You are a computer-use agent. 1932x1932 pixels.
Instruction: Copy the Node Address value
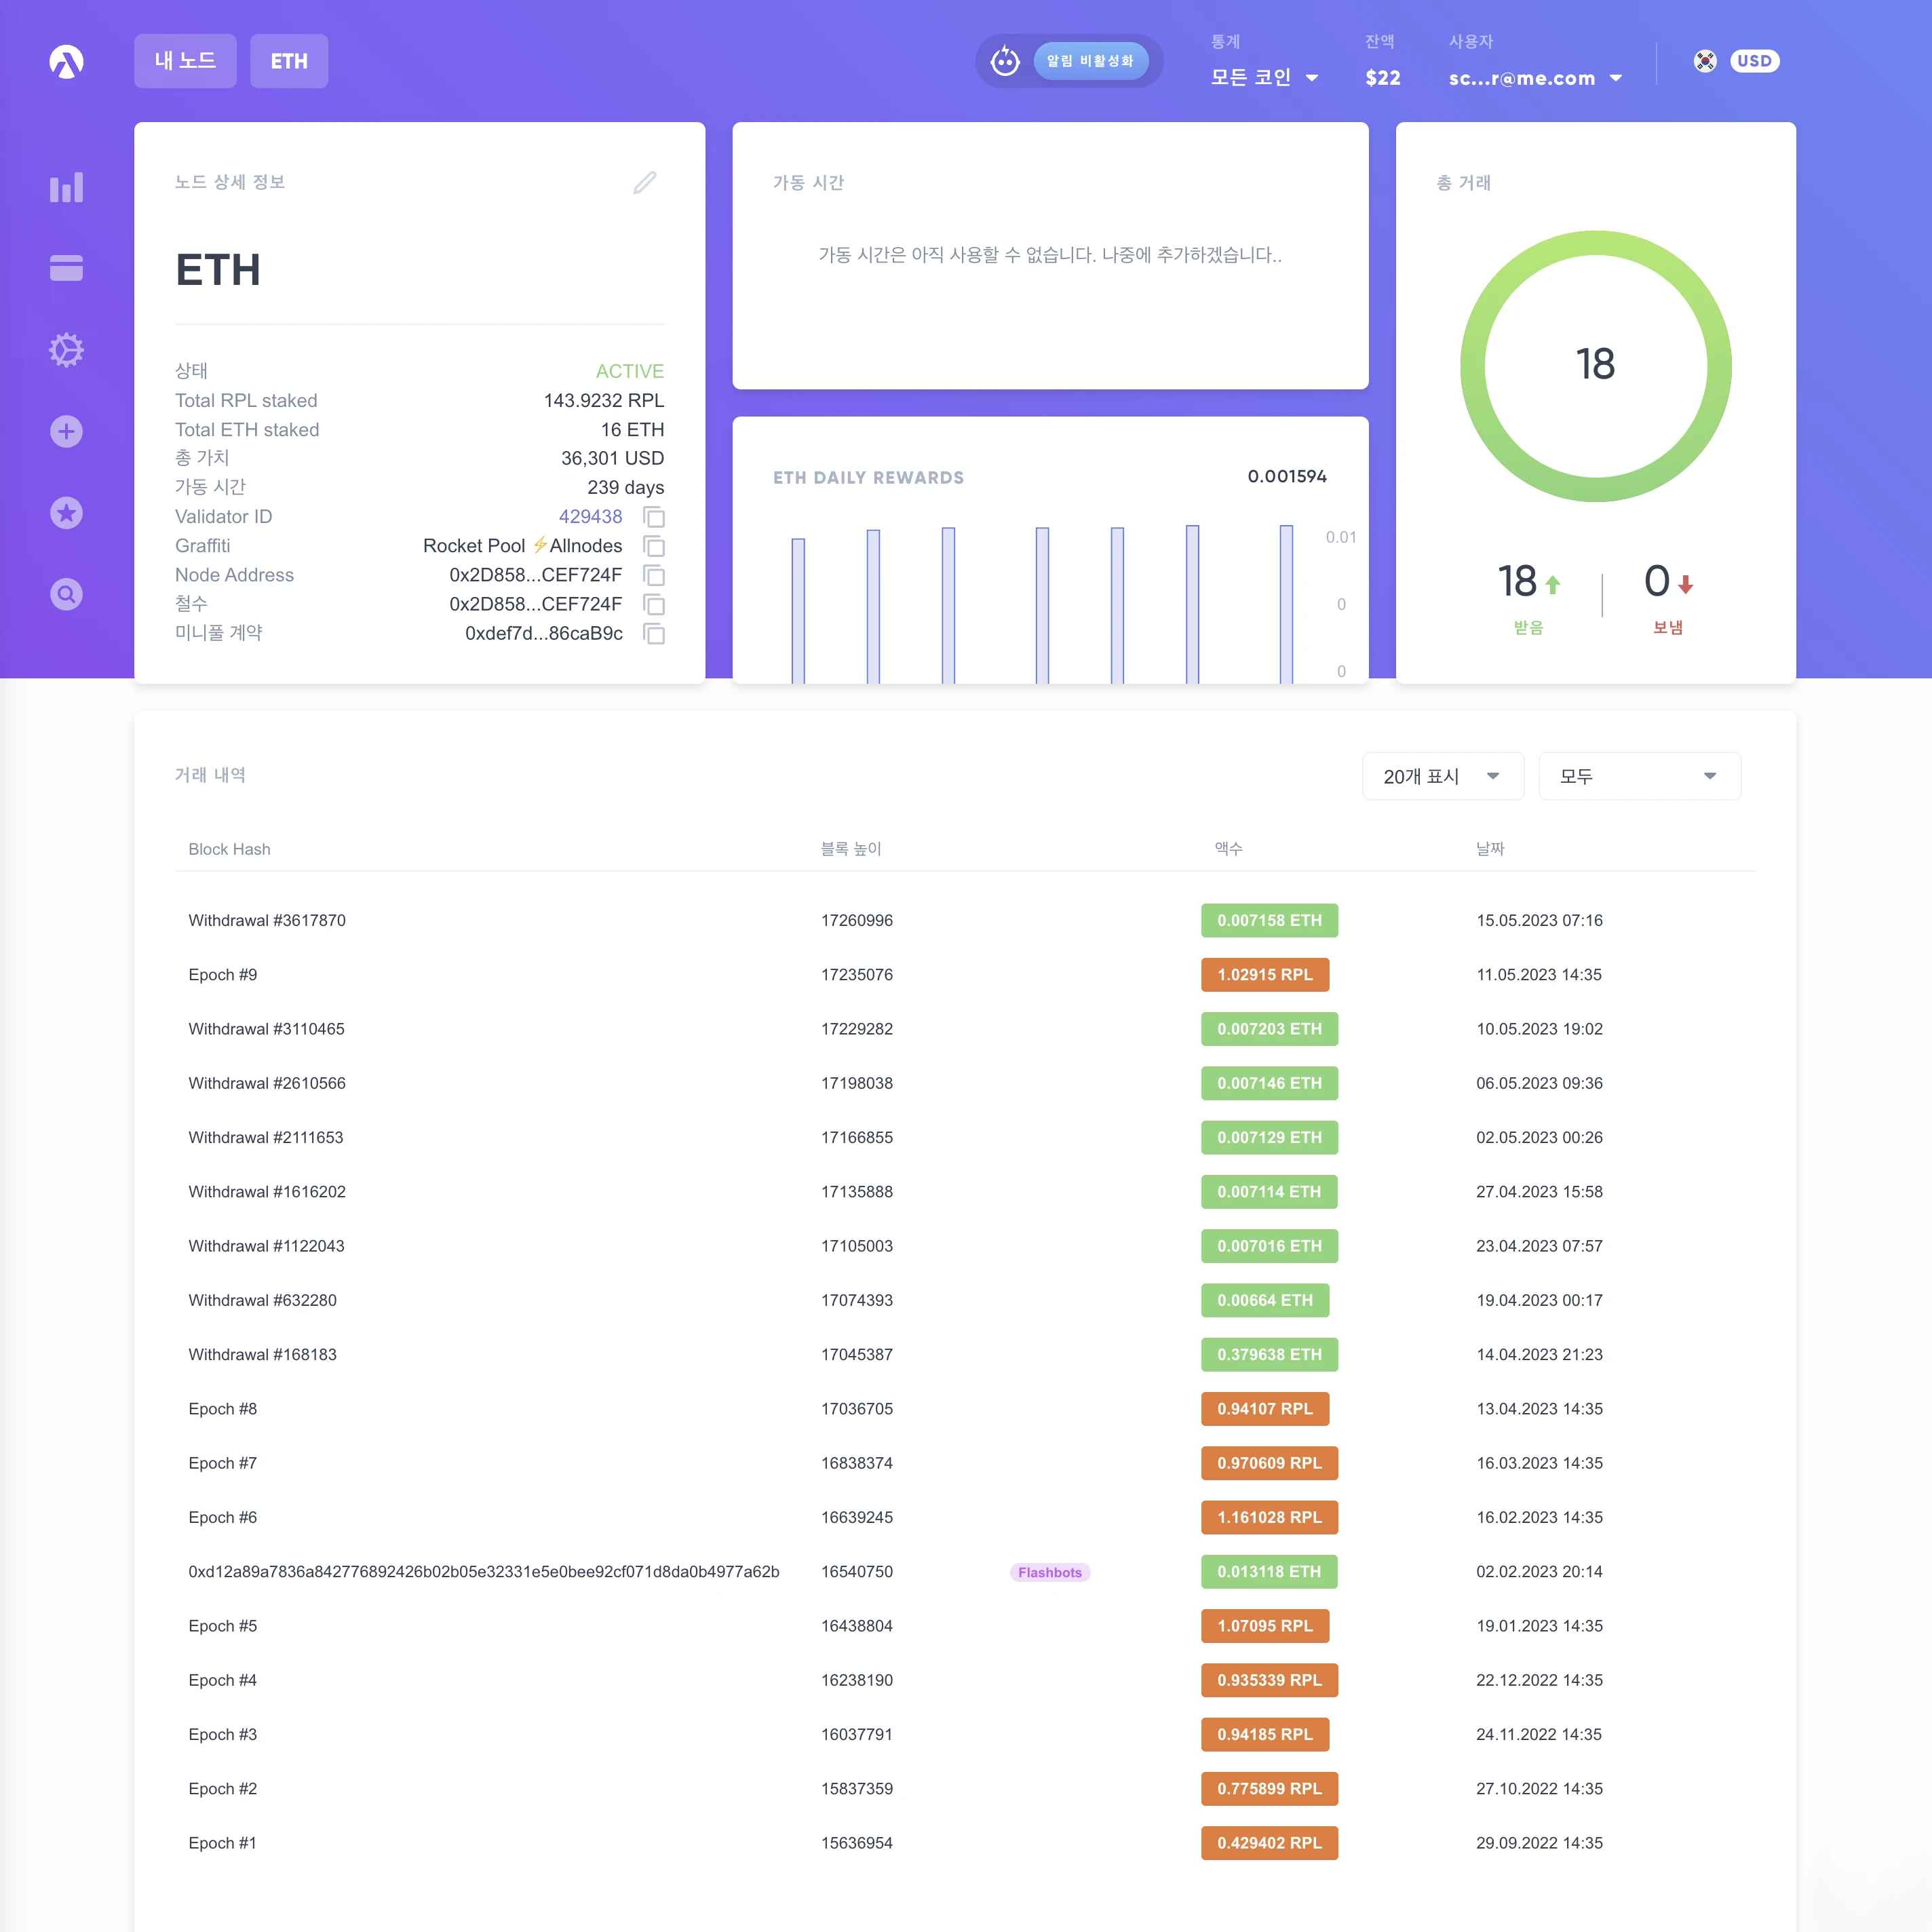pyautogui.click(x=654, y=575)
